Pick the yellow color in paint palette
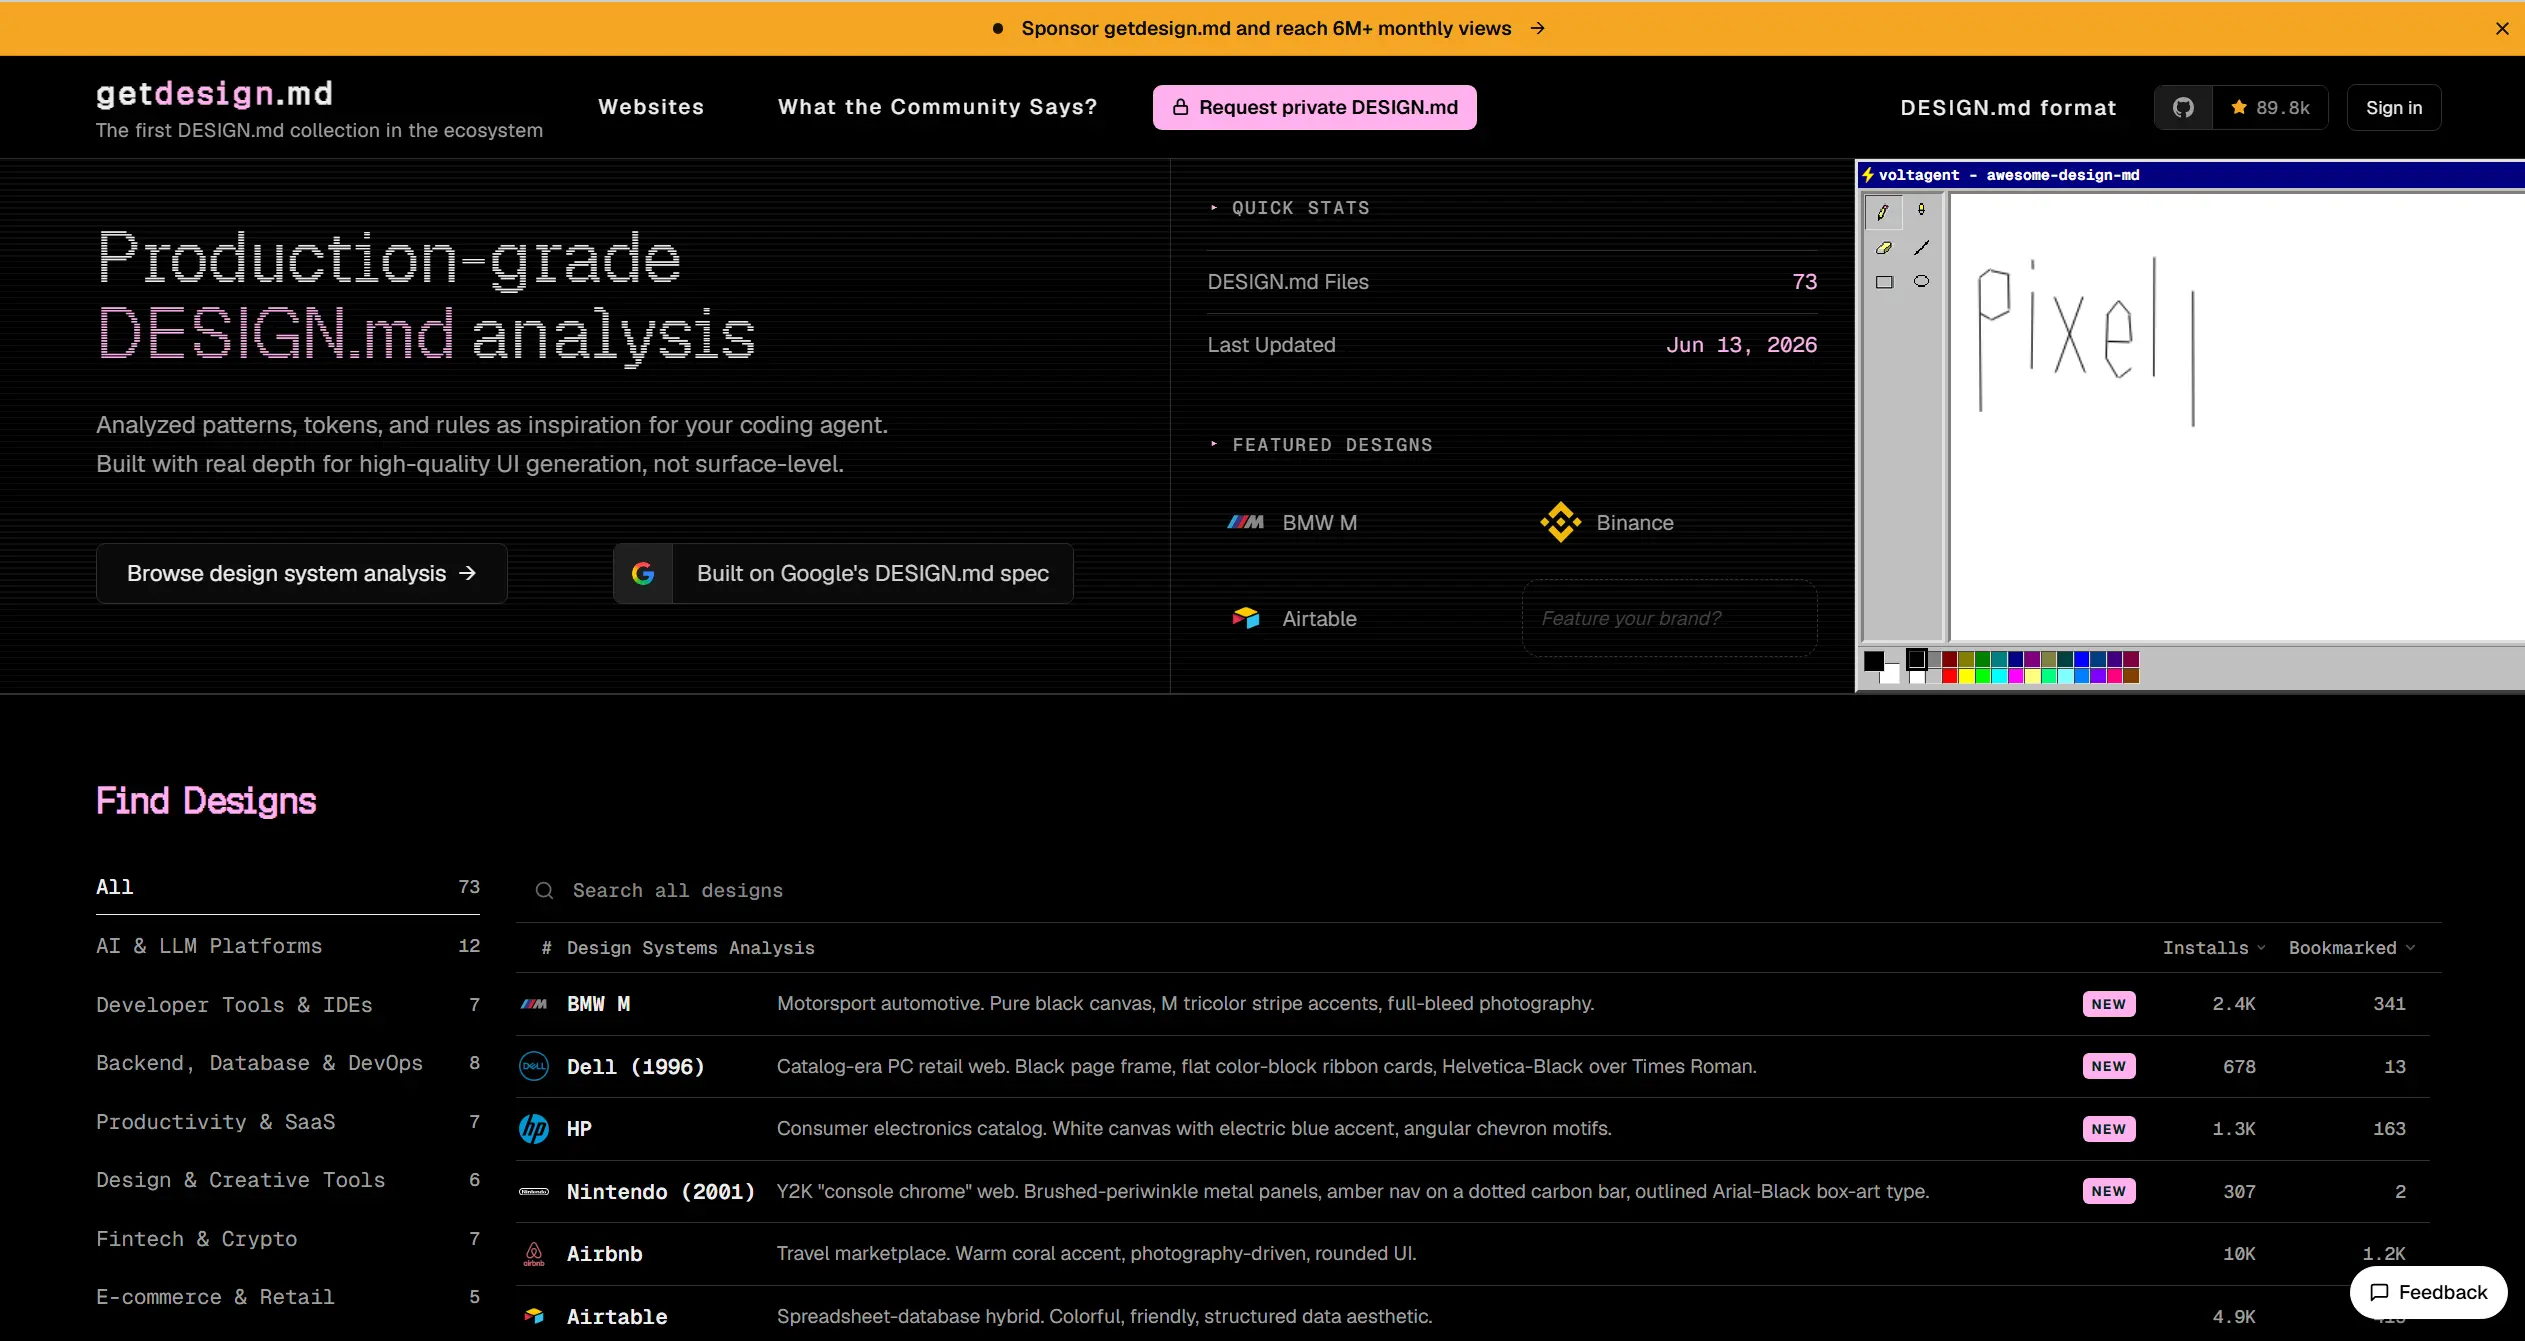The height and width of the screenshot is (1341, 2525). (x=1966, y=676)
